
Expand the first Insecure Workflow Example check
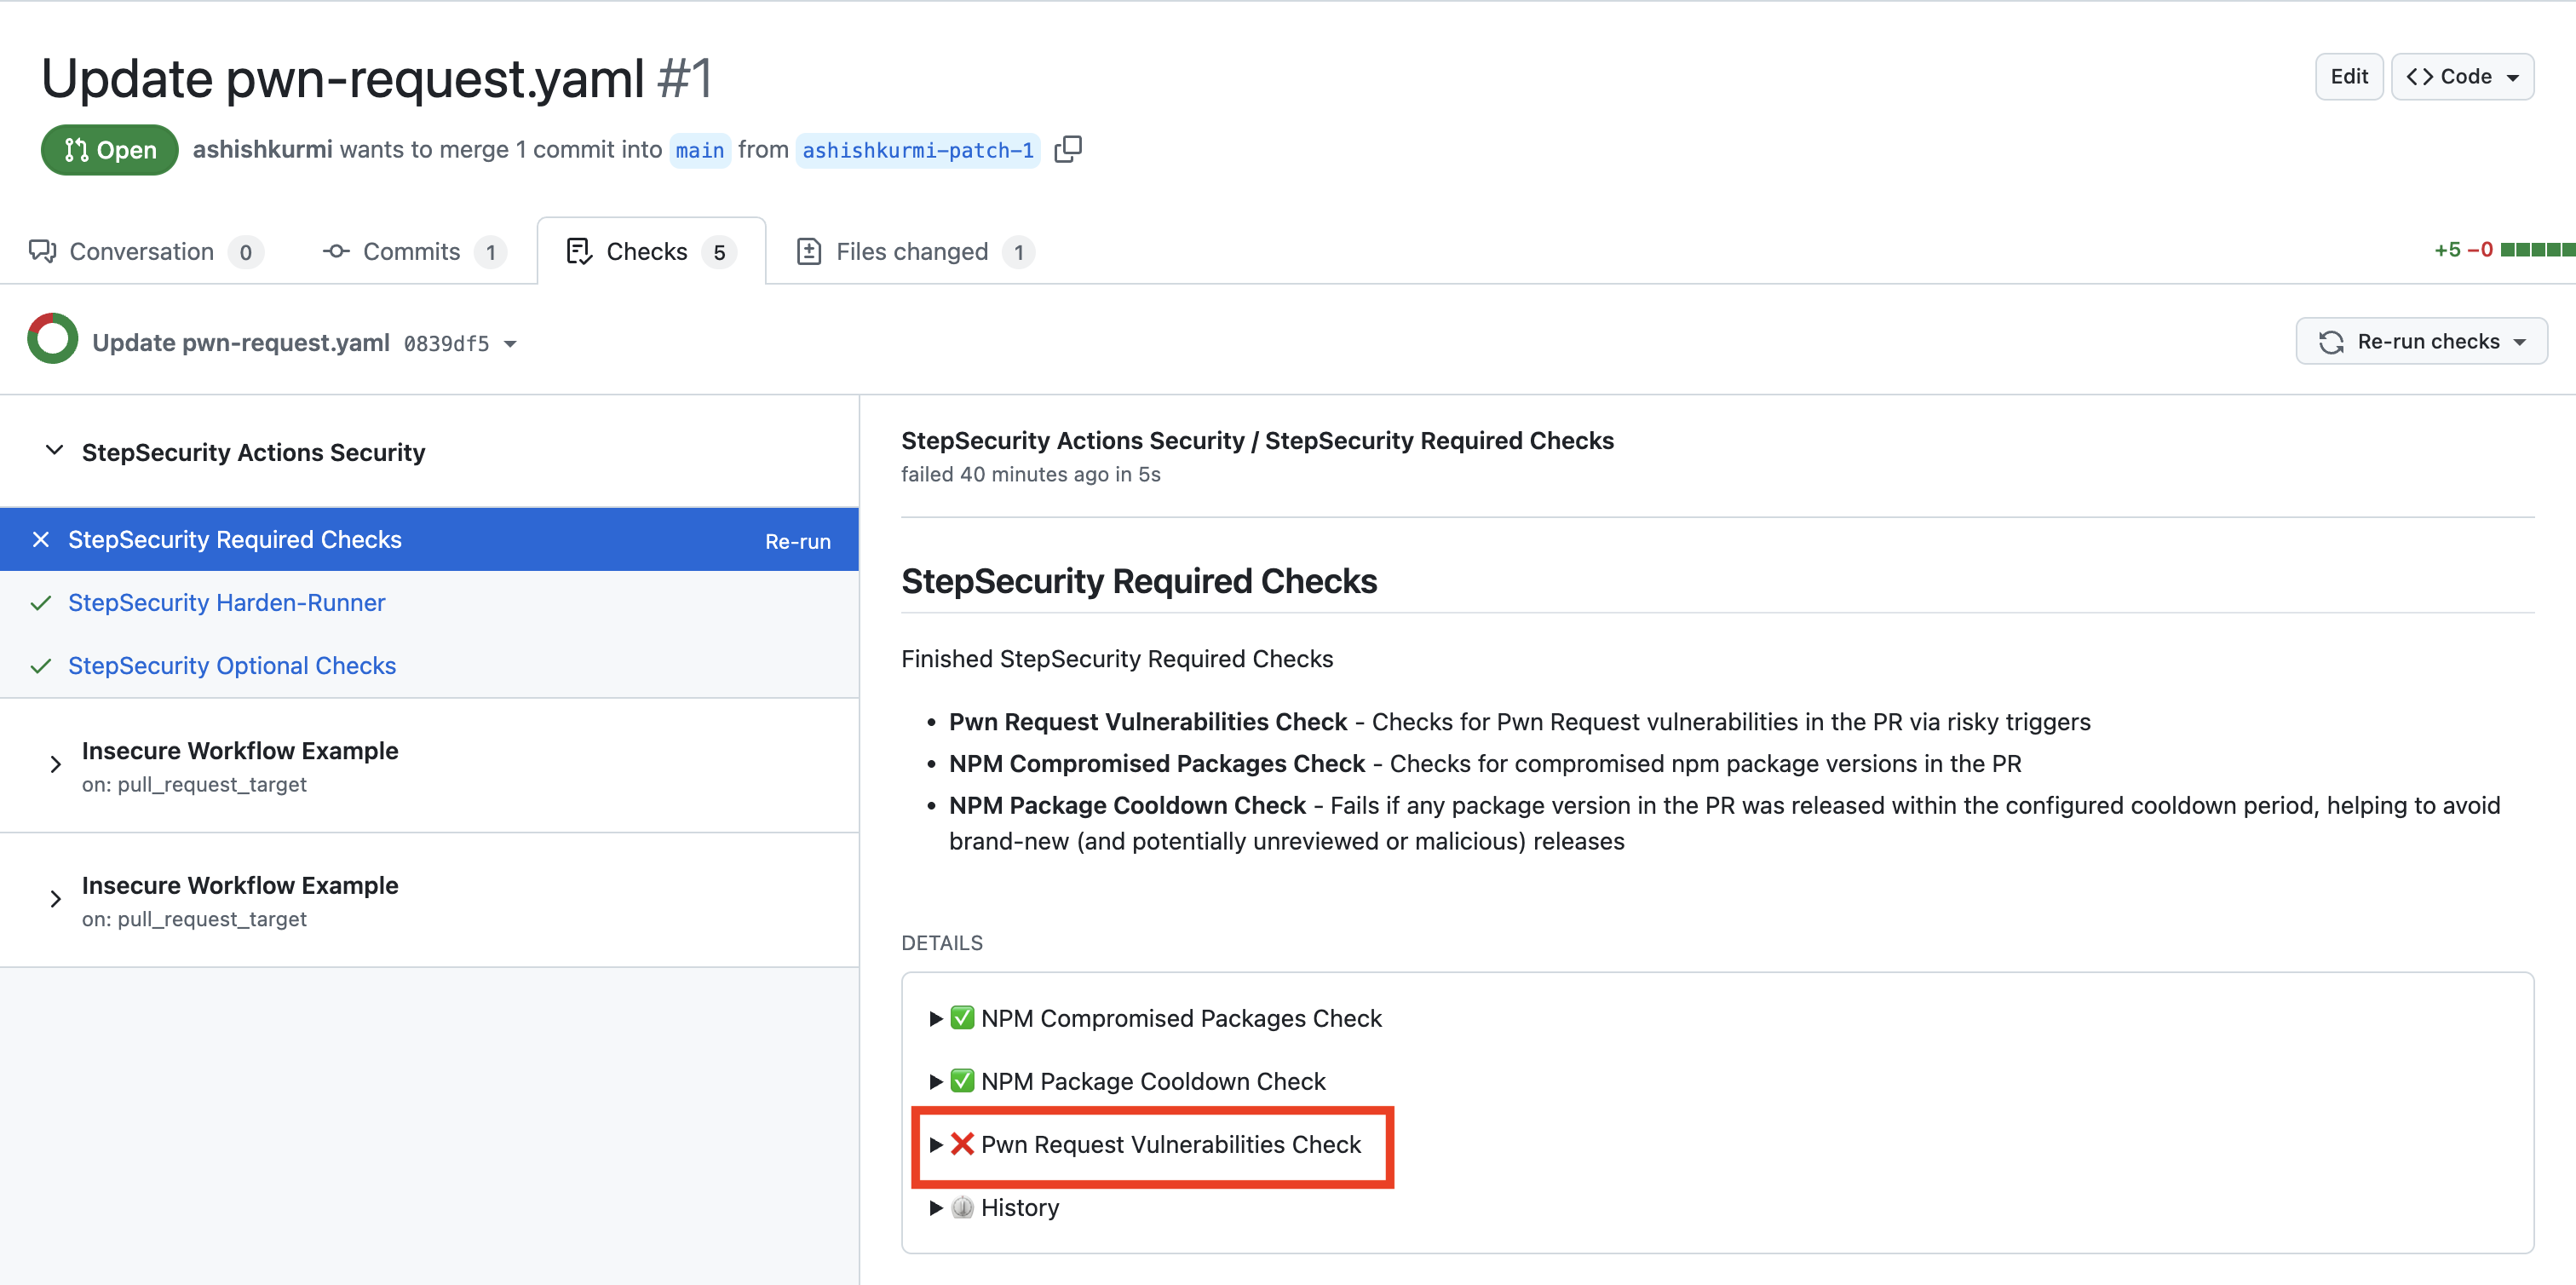(55, 764)
